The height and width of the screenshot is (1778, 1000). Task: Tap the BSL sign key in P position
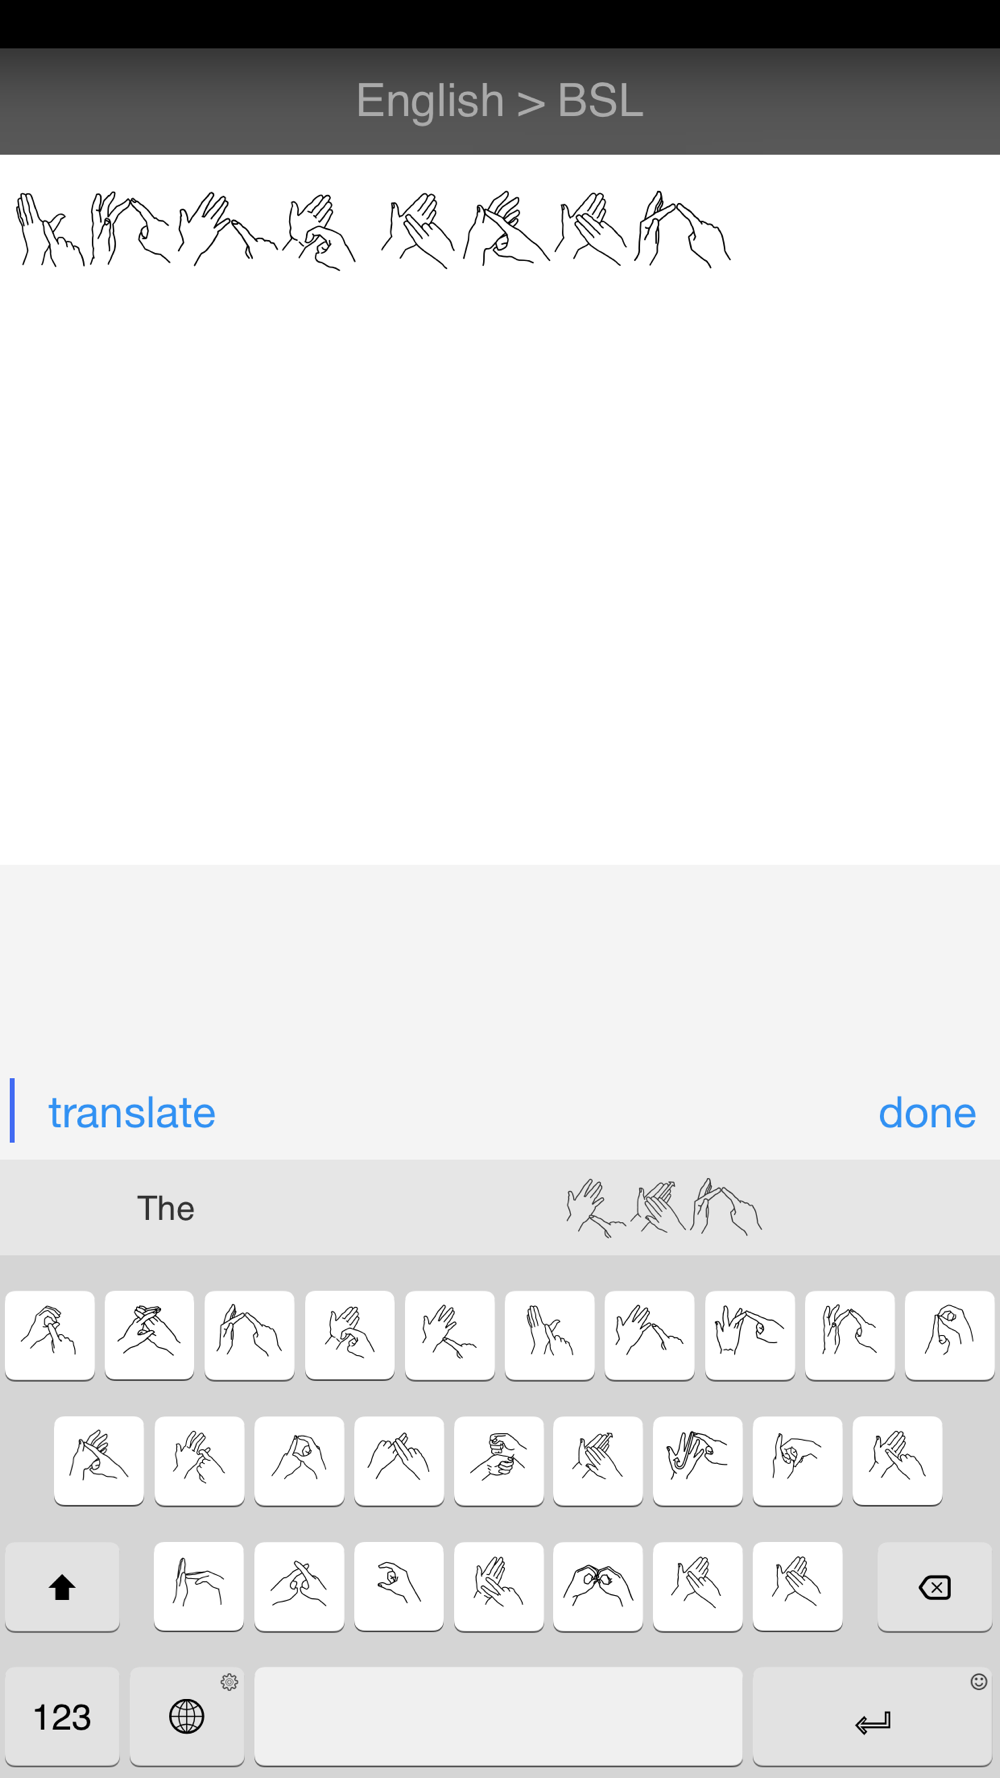click(x=950, y=1335)
